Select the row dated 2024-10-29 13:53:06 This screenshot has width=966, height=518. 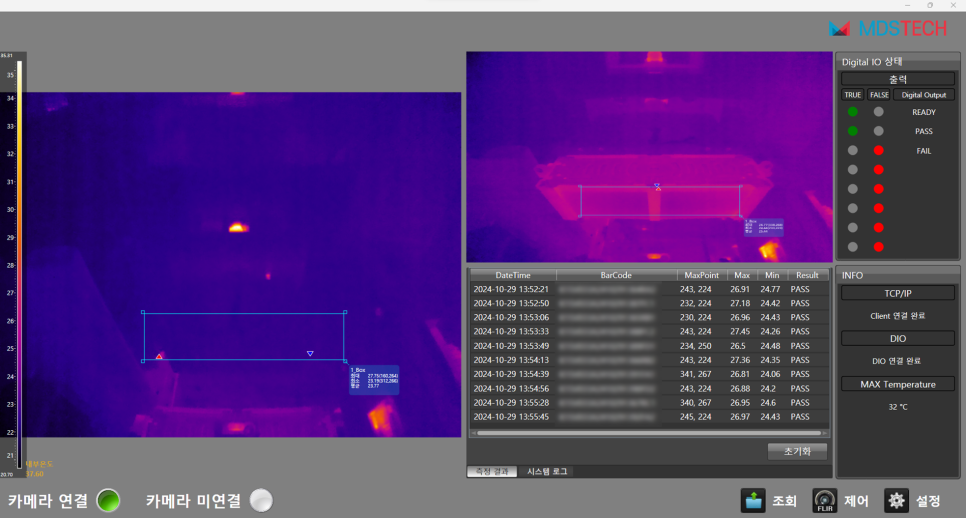[x=649, y=317]
